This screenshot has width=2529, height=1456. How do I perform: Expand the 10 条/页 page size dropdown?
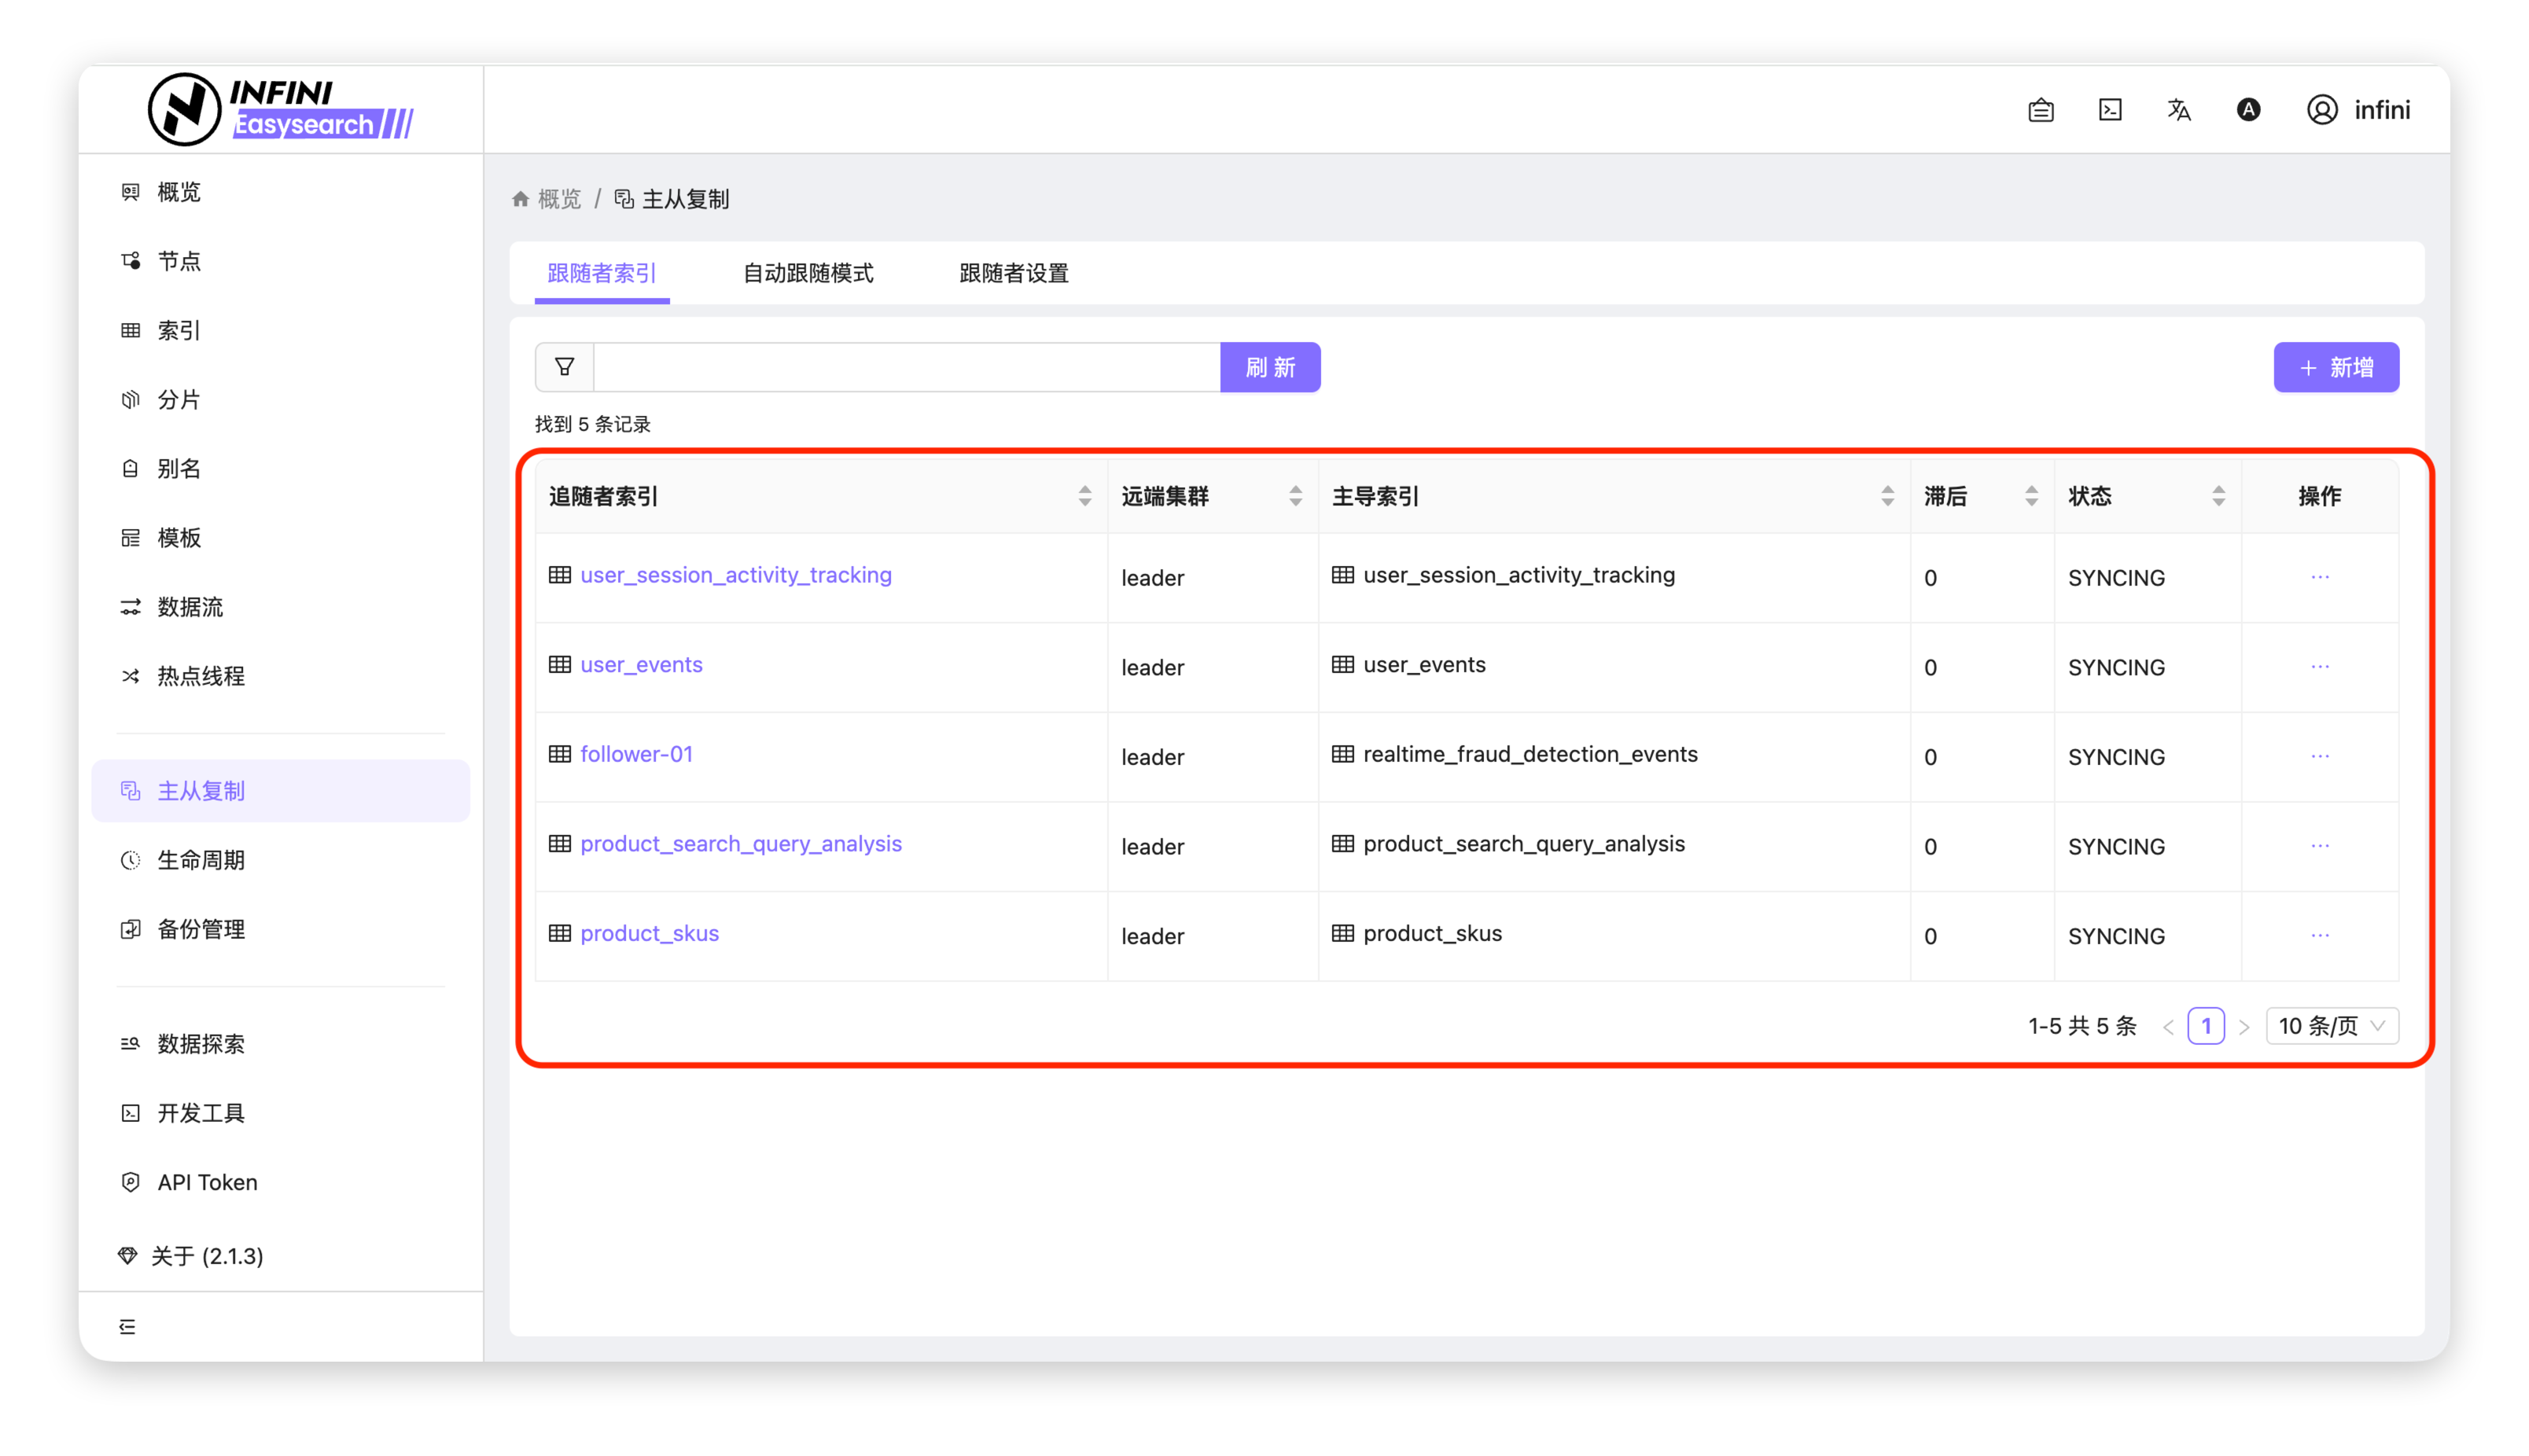coord(2331,1026)
